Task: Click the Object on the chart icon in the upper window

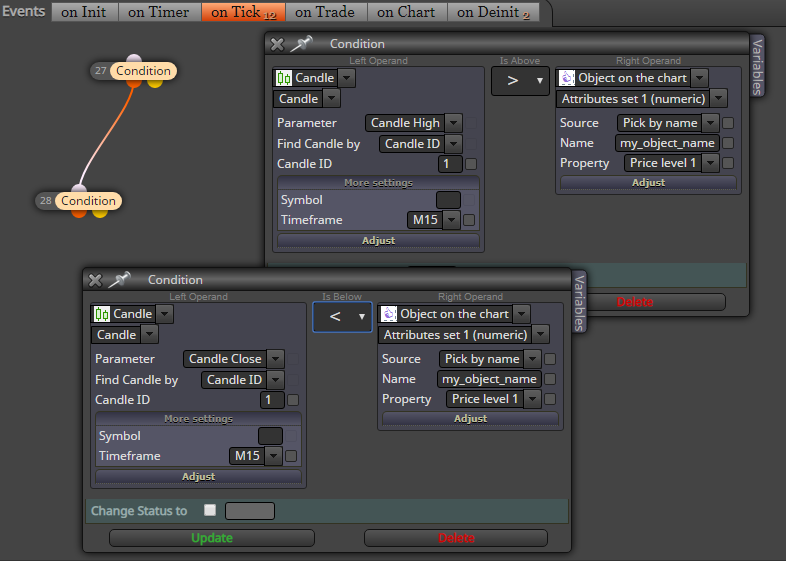Action: pyautogui.click(x=567, y=78)
